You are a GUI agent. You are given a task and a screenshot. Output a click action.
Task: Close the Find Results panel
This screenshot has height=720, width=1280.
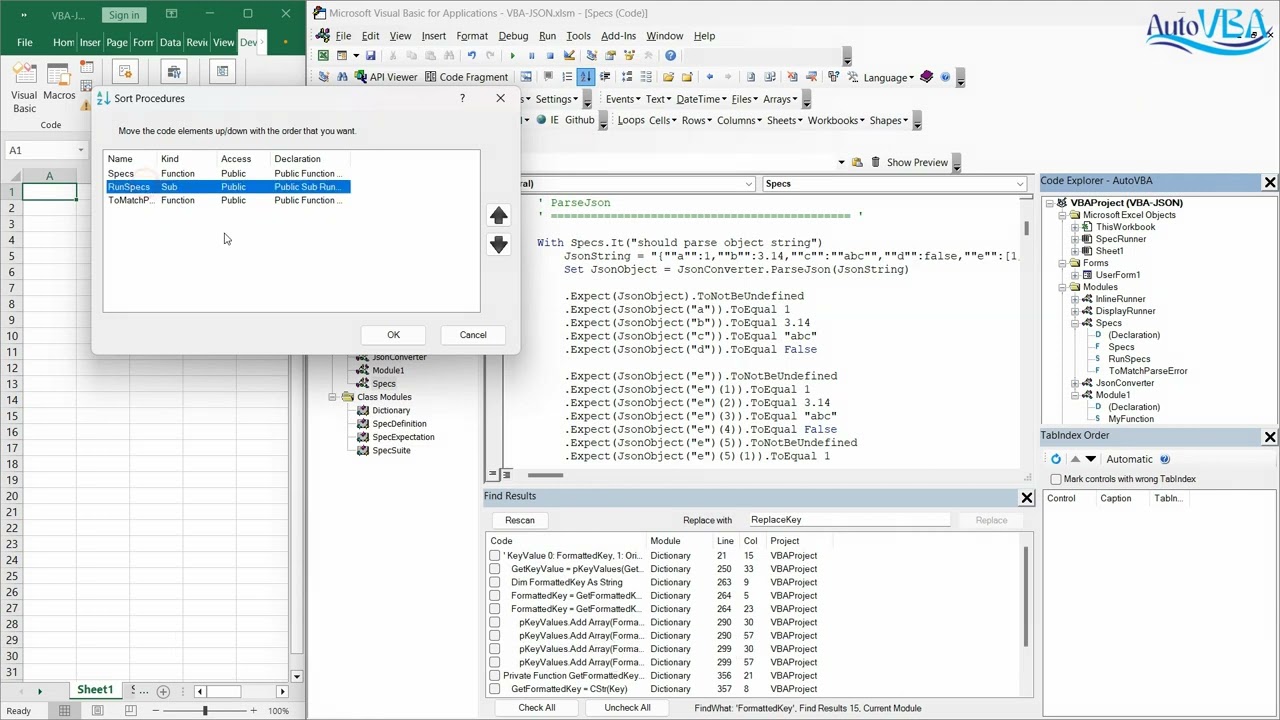pos(1026,497)
